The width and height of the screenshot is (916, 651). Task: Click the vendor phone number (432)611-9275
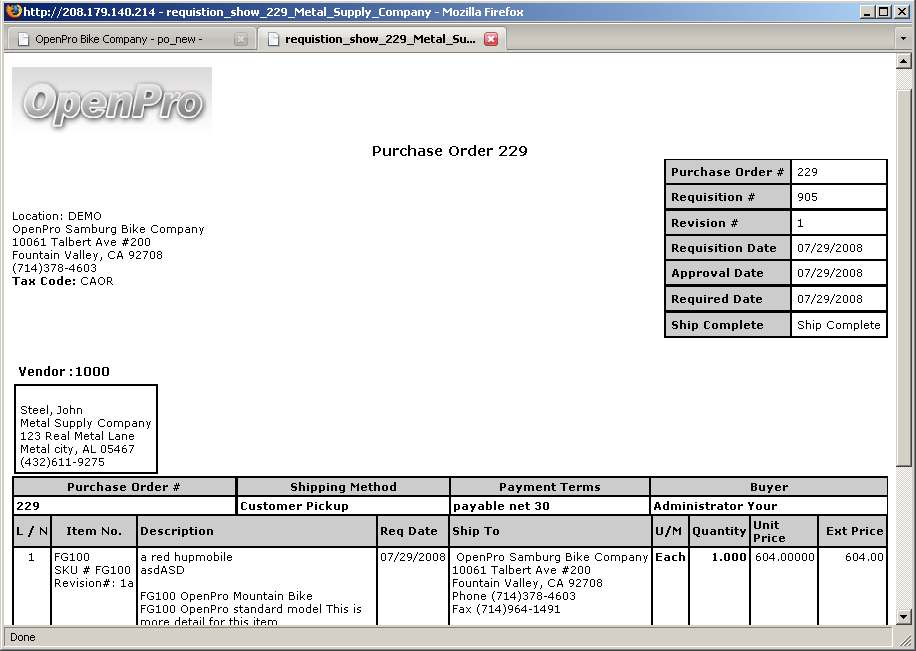tap(62, 463)
